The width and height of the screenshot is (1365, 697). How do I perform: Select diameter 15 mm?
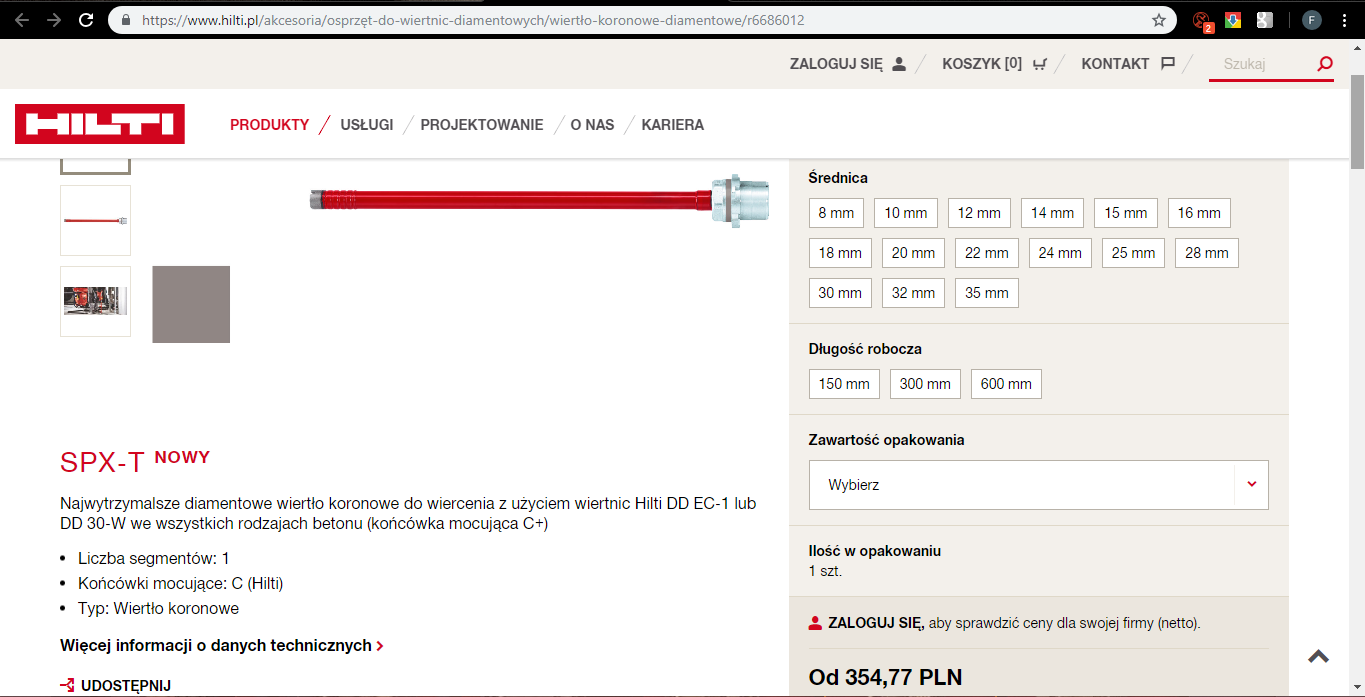coord(1126,213)
